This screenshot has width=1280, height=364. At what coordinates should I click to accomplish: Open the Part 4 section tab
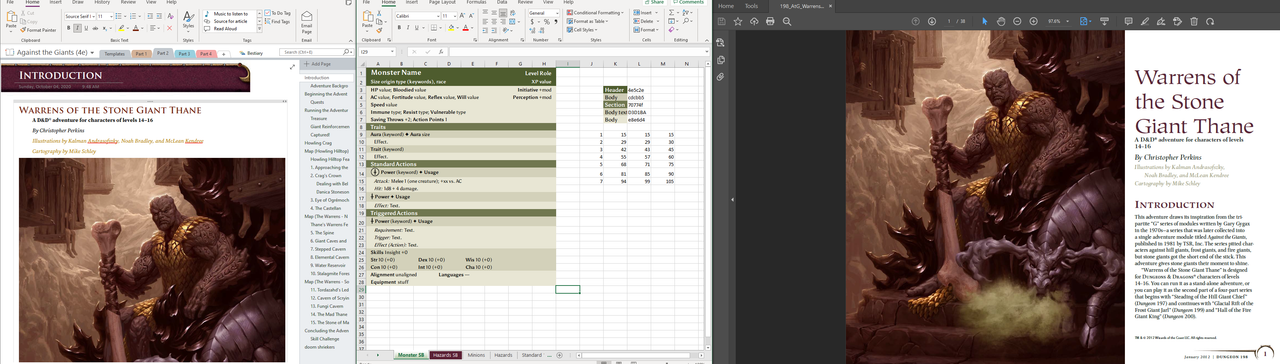tap(206, 53)
